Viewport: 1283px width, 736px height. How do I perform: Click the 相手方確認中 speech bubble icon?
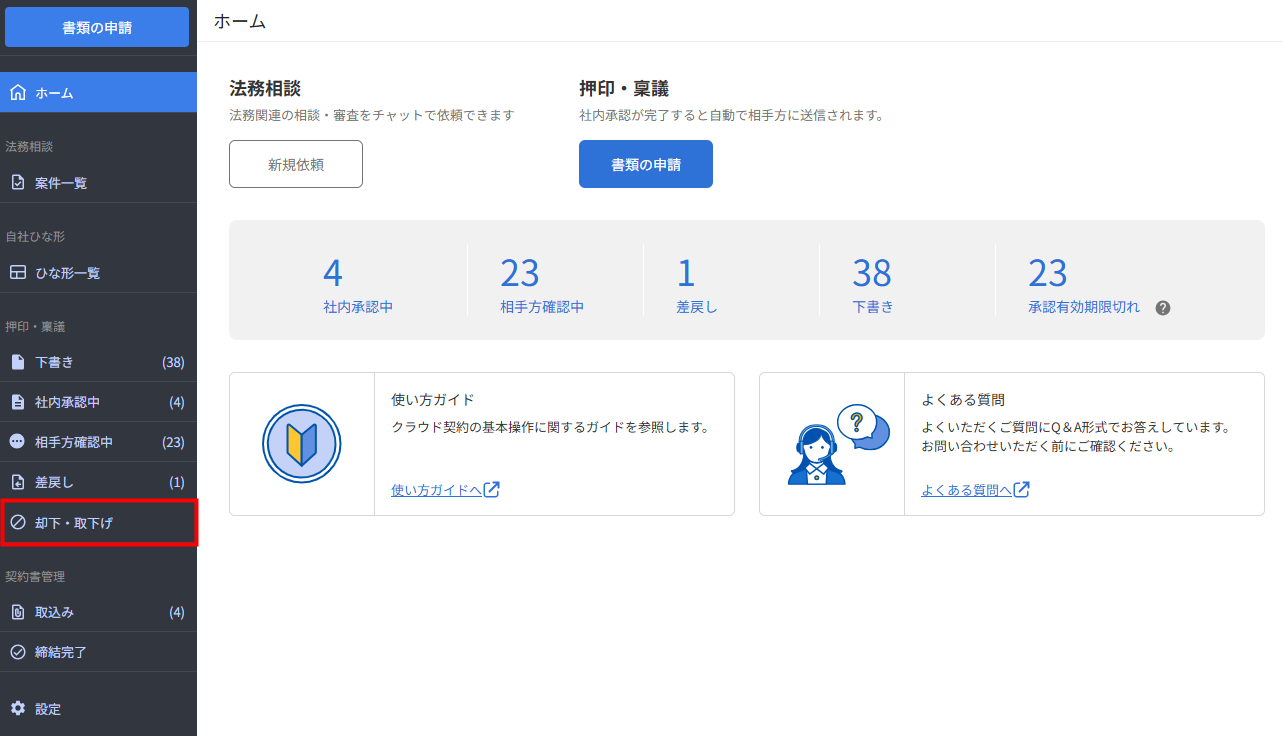(17, 442)
